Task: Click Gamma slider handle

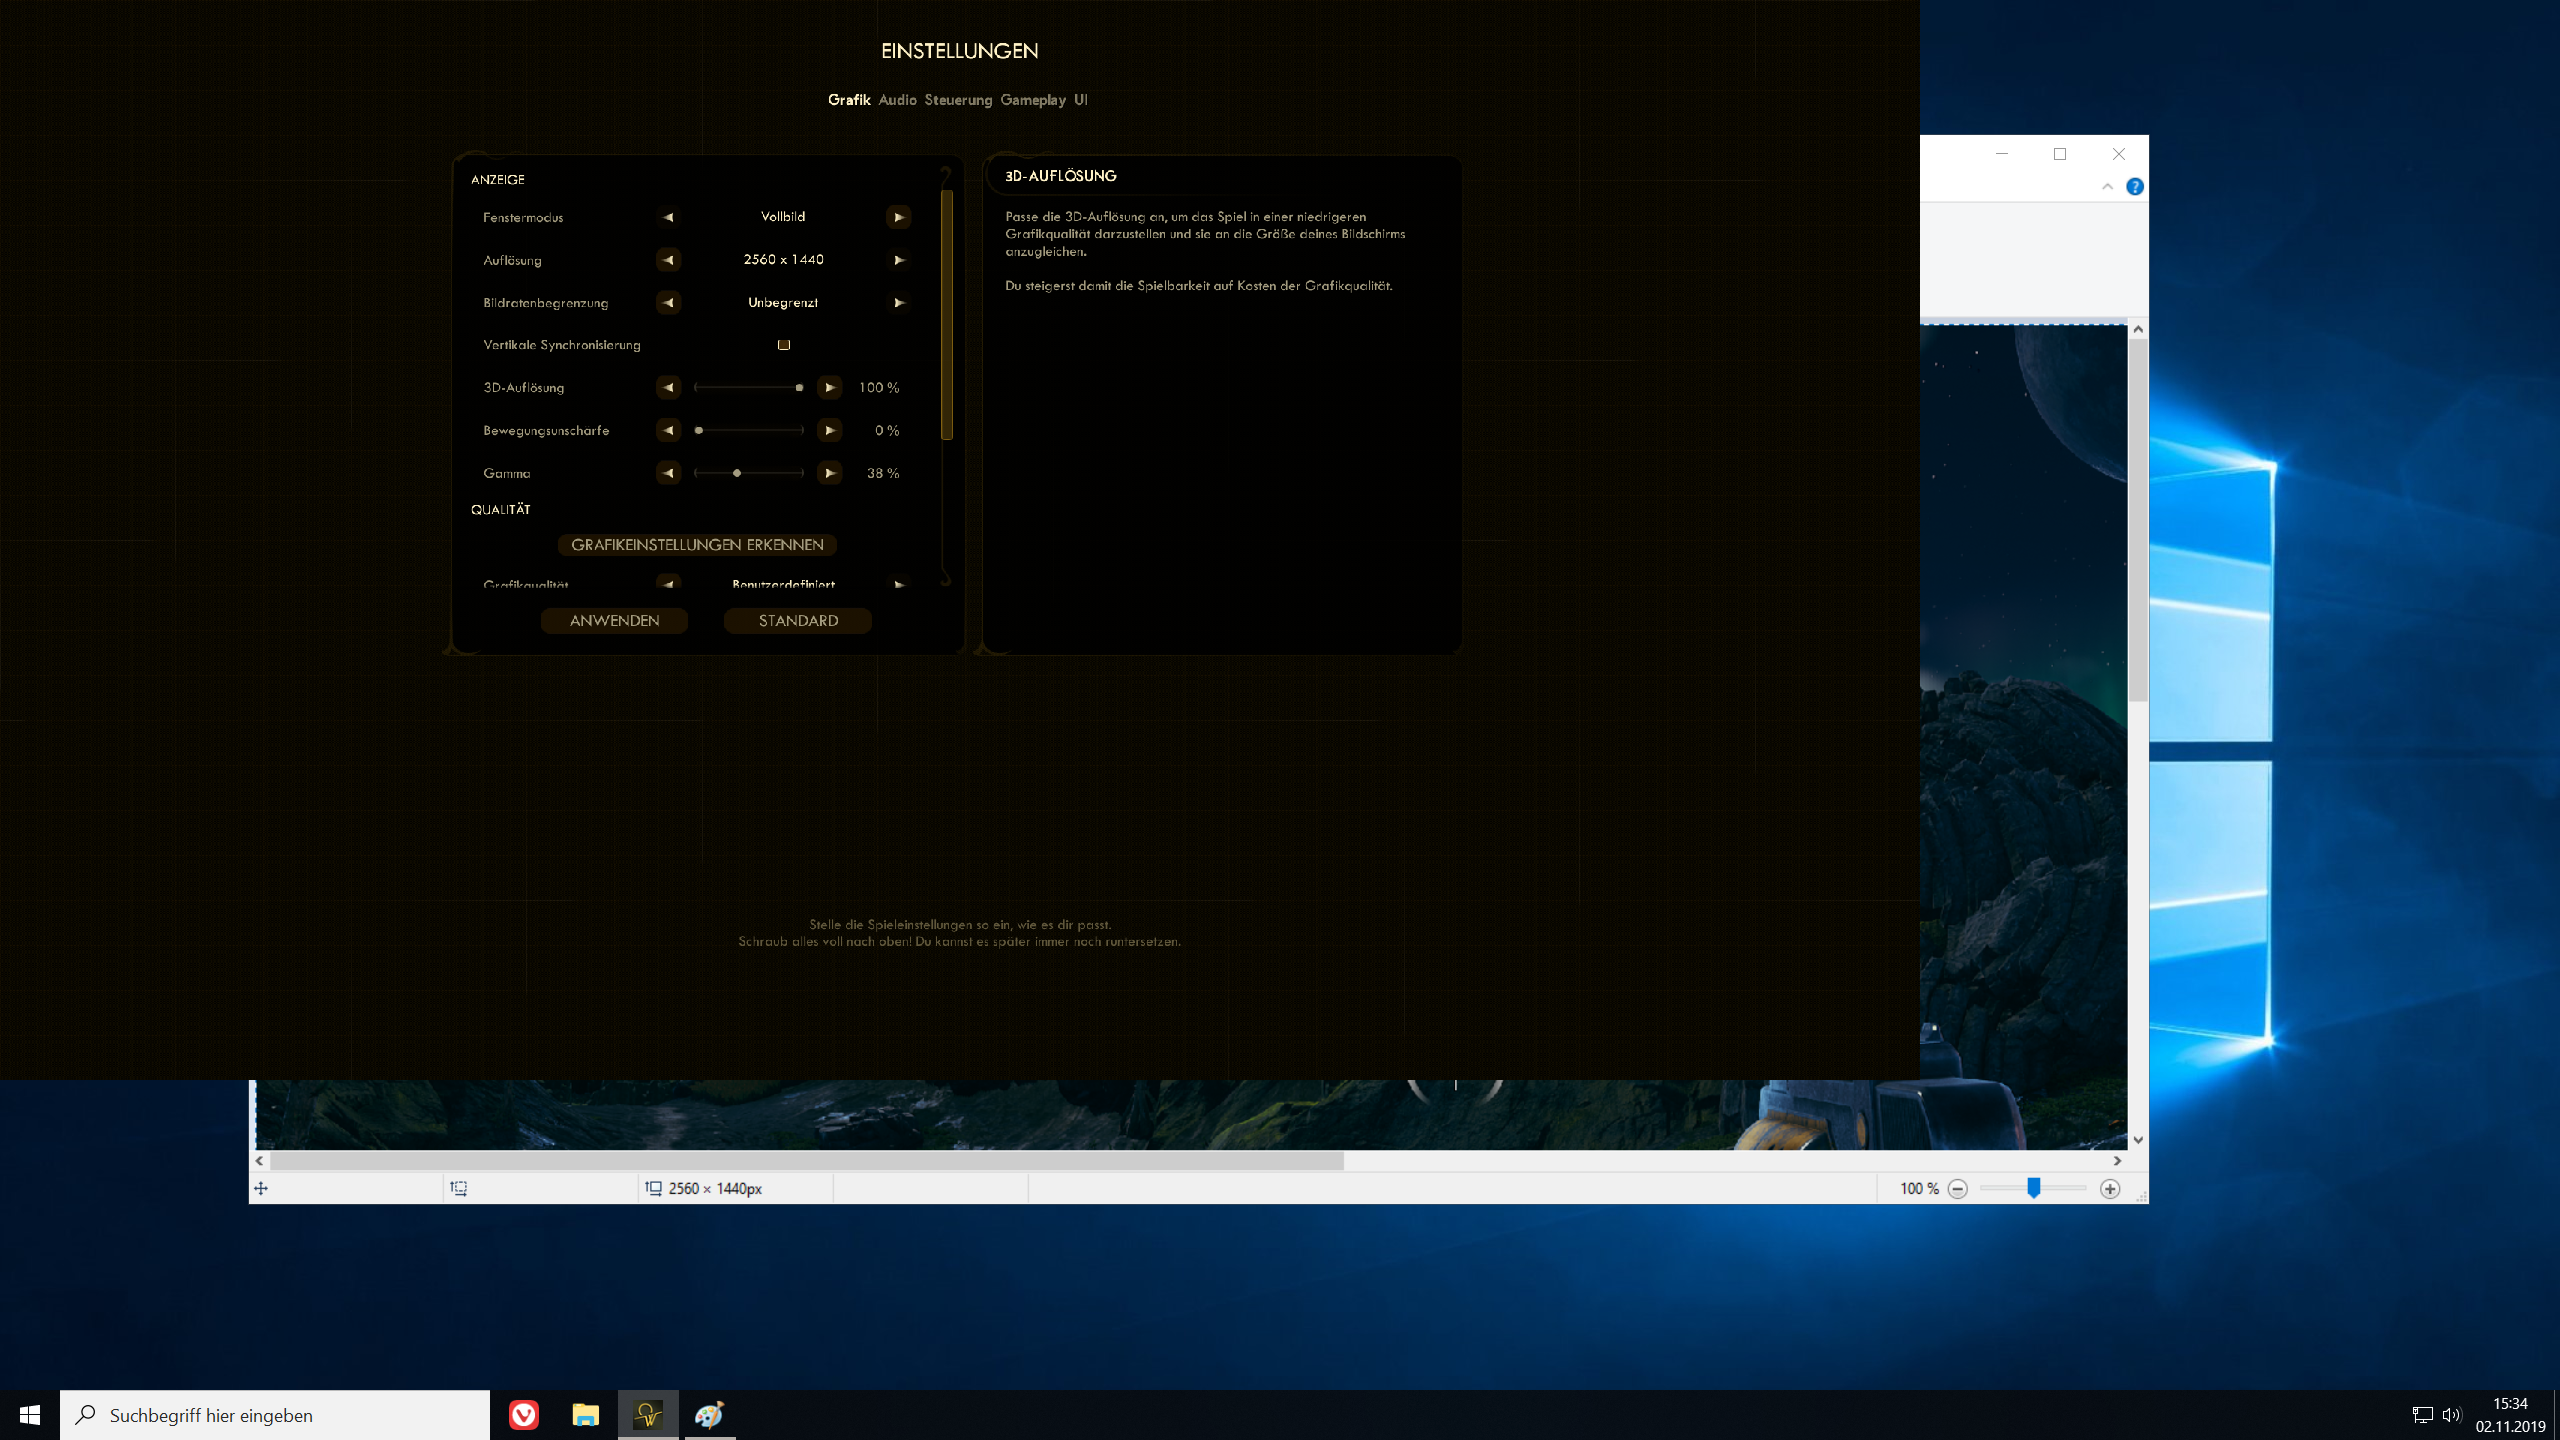Action: (737, 473)
